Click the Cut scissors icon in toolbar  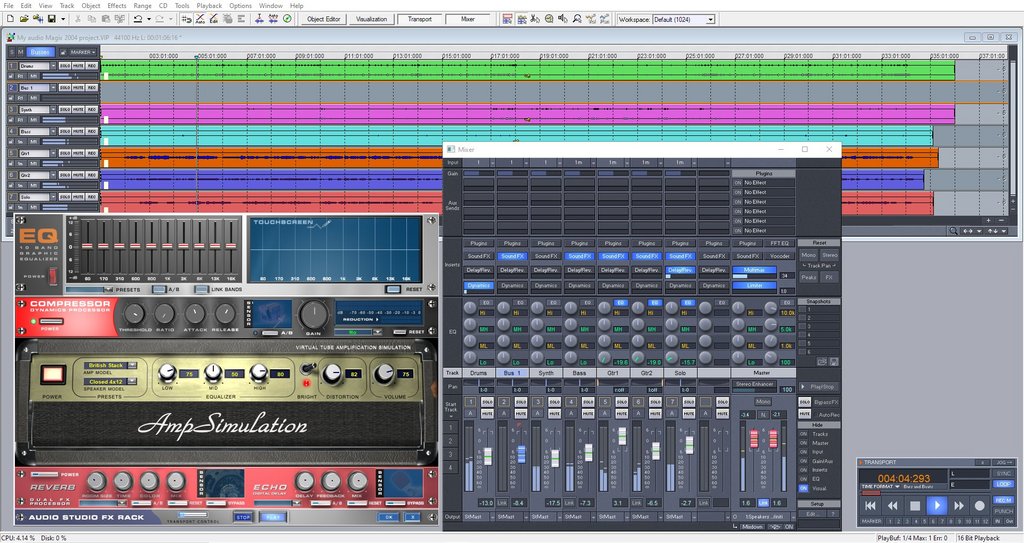(78, 19)
